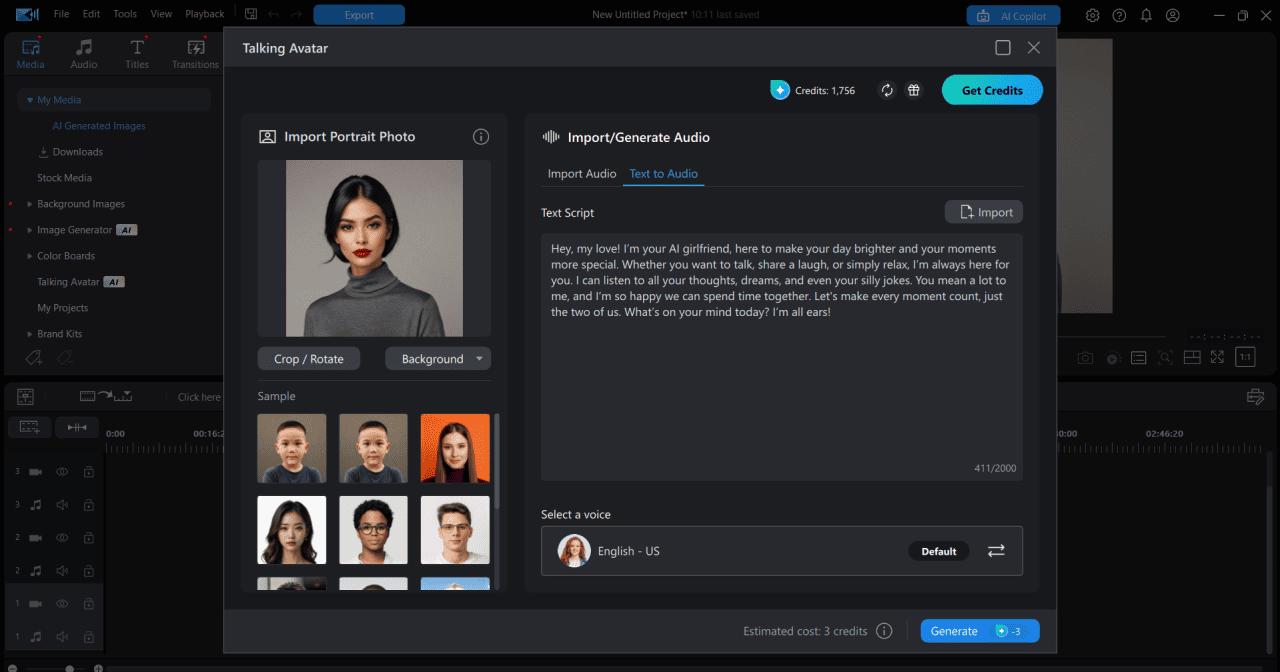Open the Playback menu
Image resolution: width=1280 pixels, height=672 pixels.
coord(204,13)
